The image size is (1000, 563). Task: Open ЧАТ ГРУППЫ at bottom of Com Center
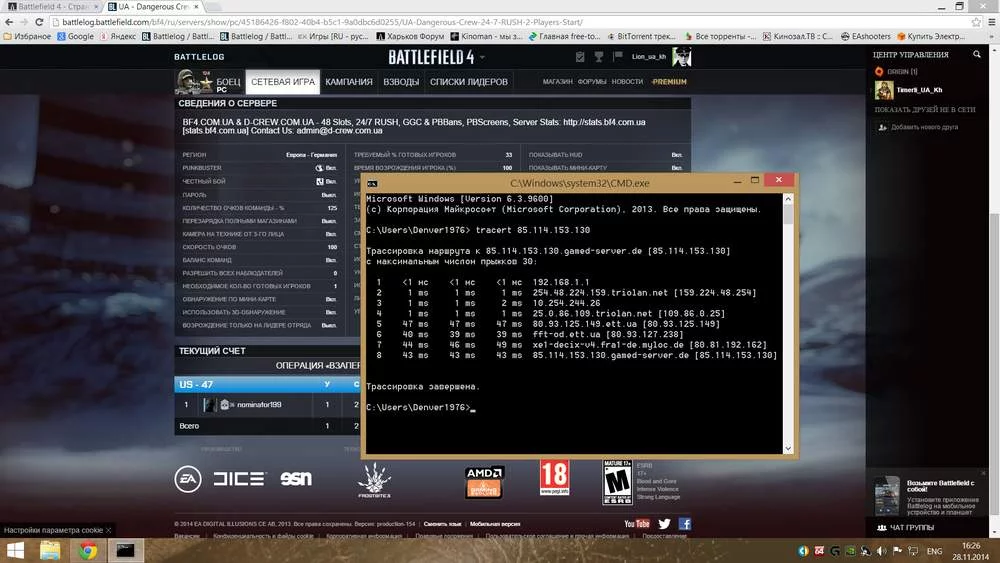(907, 527)
